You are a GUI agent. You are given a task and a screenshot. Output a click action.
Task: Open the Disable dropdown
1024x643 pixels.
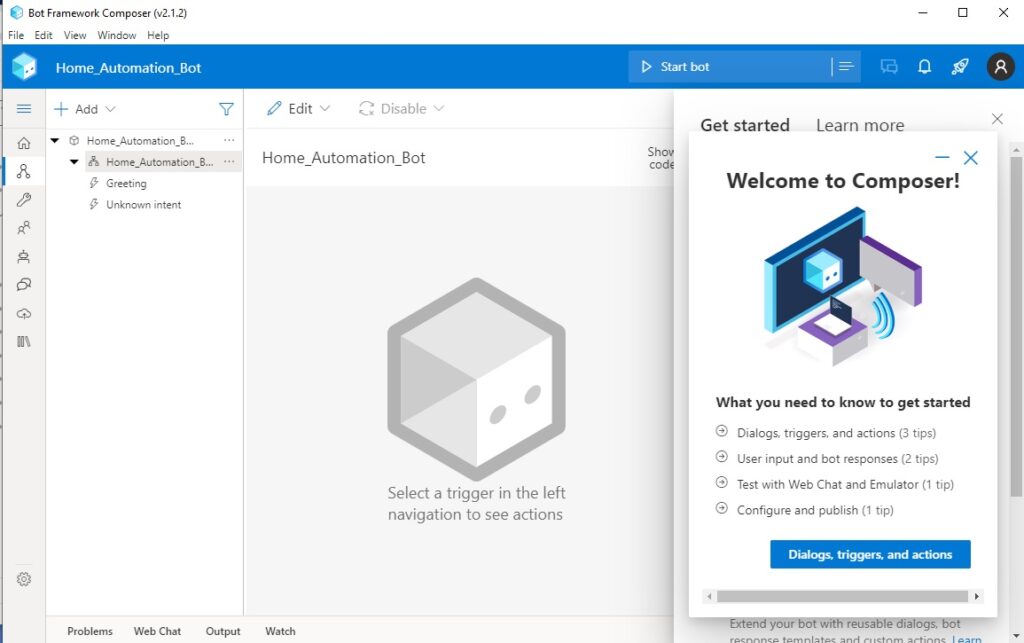coord(402,109)
